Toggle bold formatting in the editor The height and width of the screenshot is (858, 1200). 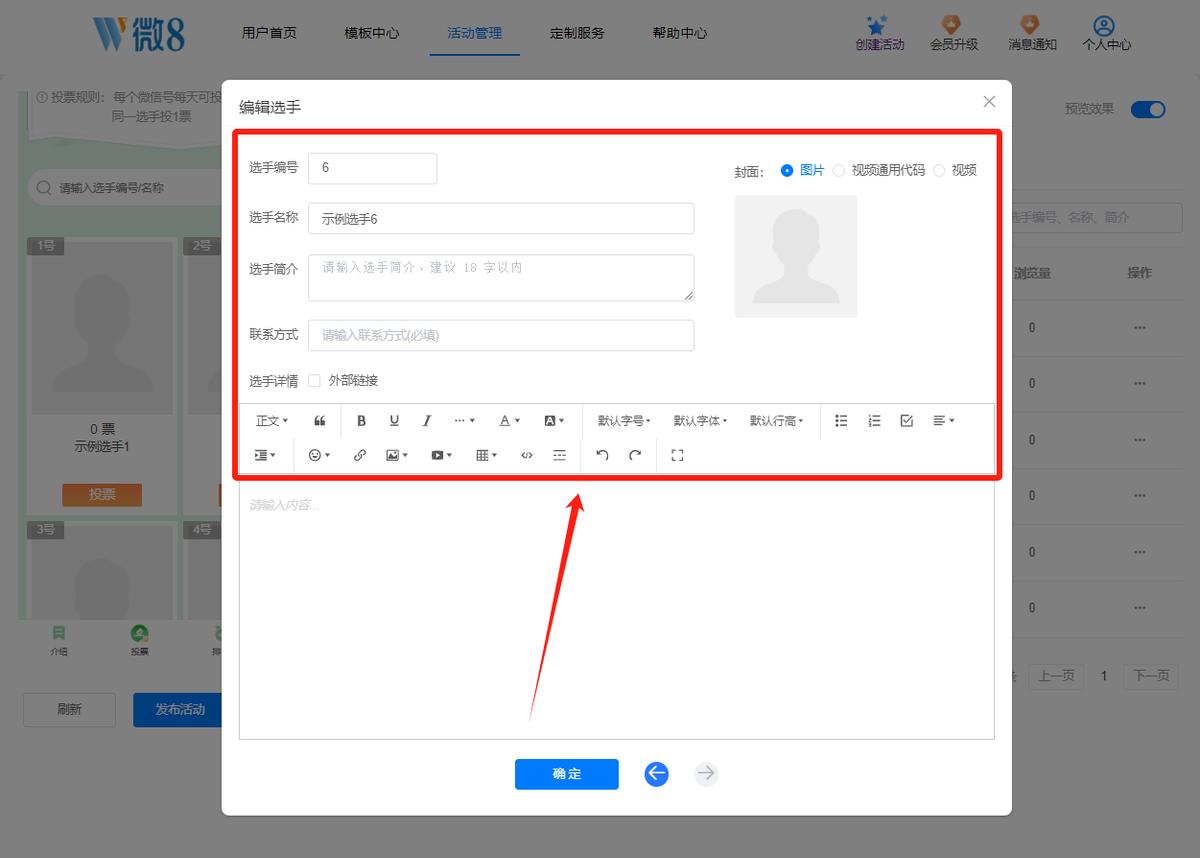[x=362, y=421]
